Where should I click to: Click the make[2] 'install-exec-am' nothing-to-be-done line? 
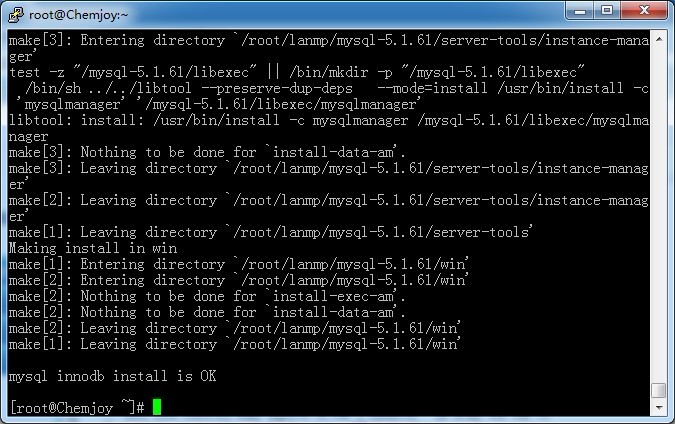207,296
